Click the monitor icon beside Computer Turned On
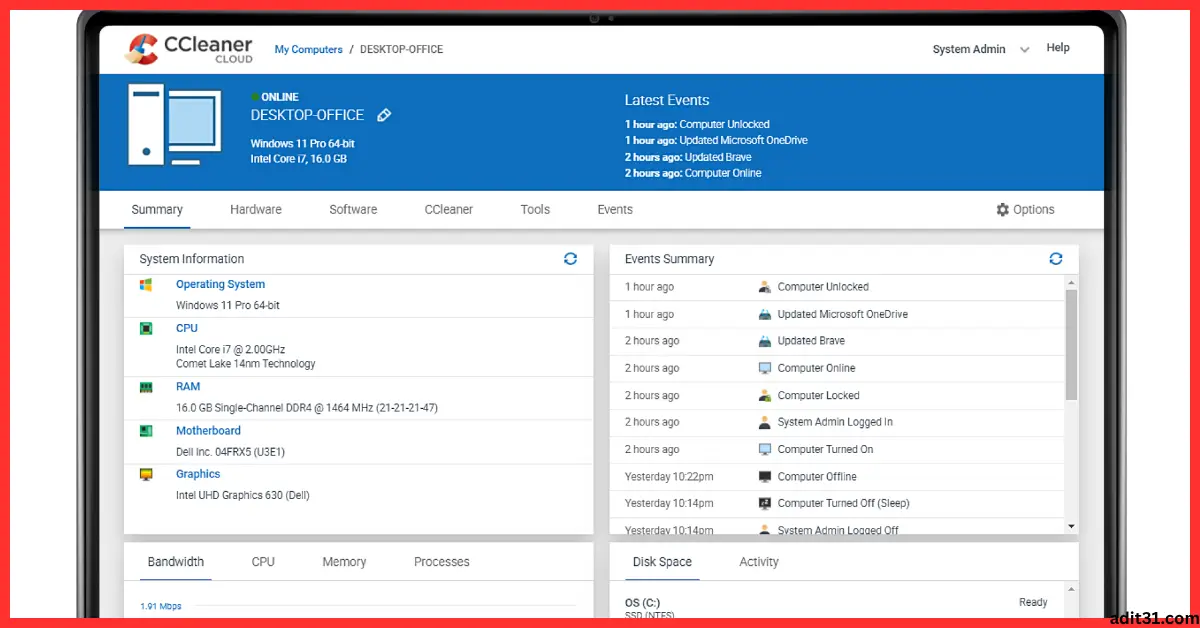 pyautogui.click(x=765, y=449)
